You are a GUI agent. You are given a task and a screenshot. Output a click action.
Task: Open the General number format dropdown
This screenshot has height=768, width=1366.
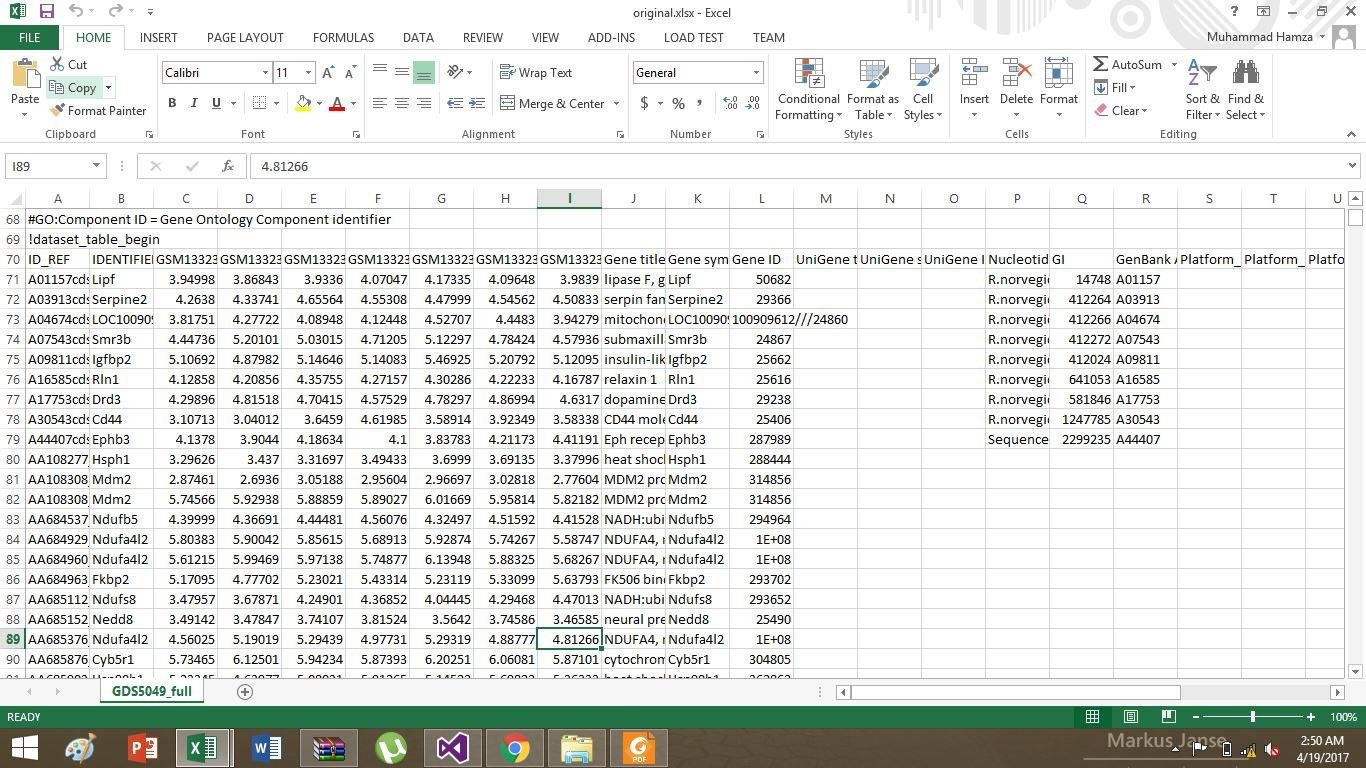point(756,73)
